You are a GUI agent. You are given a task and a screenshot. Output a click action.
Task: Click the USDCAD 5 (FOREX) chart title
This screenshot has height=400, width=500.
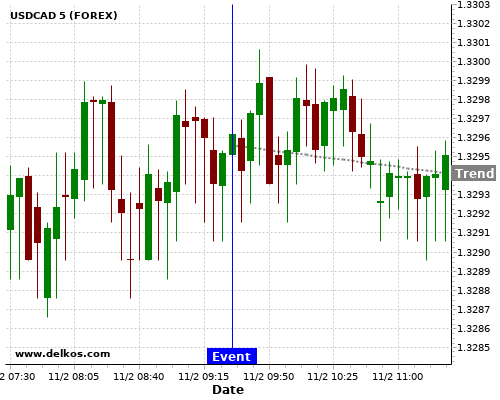(x=64, y=16)
